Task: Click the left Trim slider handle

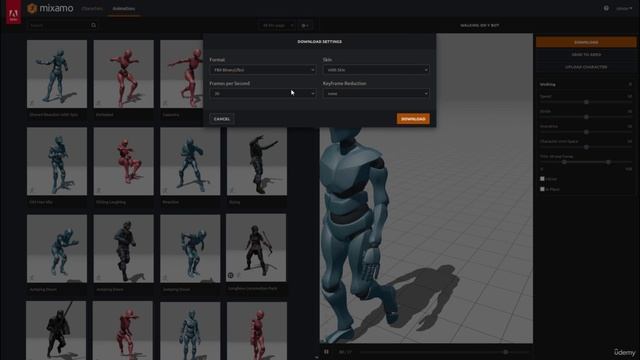Action: 564,162
